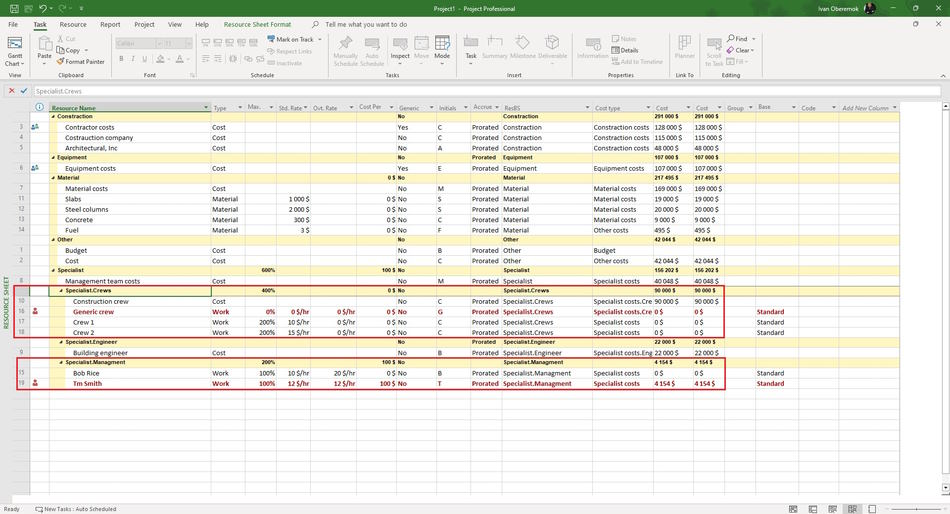Click the Underline formatting button
The width and height of the screenshot is (950, 514).
pyautogui.click(x=144, y=59)
